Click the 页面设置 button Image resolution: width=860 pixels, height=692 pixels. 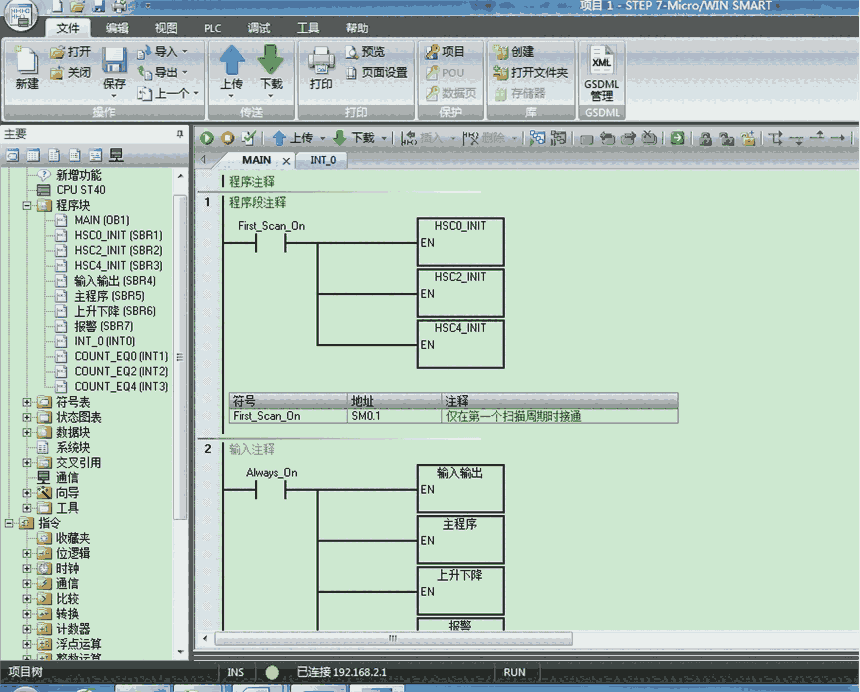377,72
